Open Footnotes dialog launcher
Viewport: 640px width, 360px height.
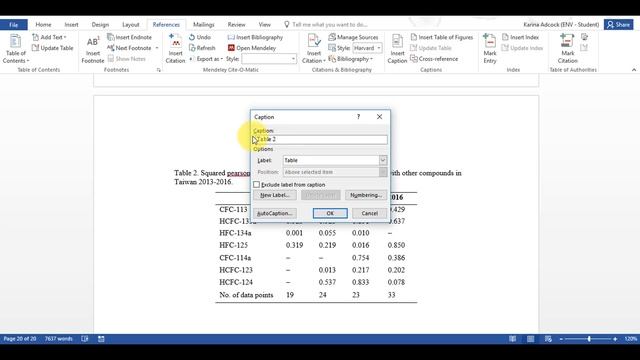tap(158, 70)
